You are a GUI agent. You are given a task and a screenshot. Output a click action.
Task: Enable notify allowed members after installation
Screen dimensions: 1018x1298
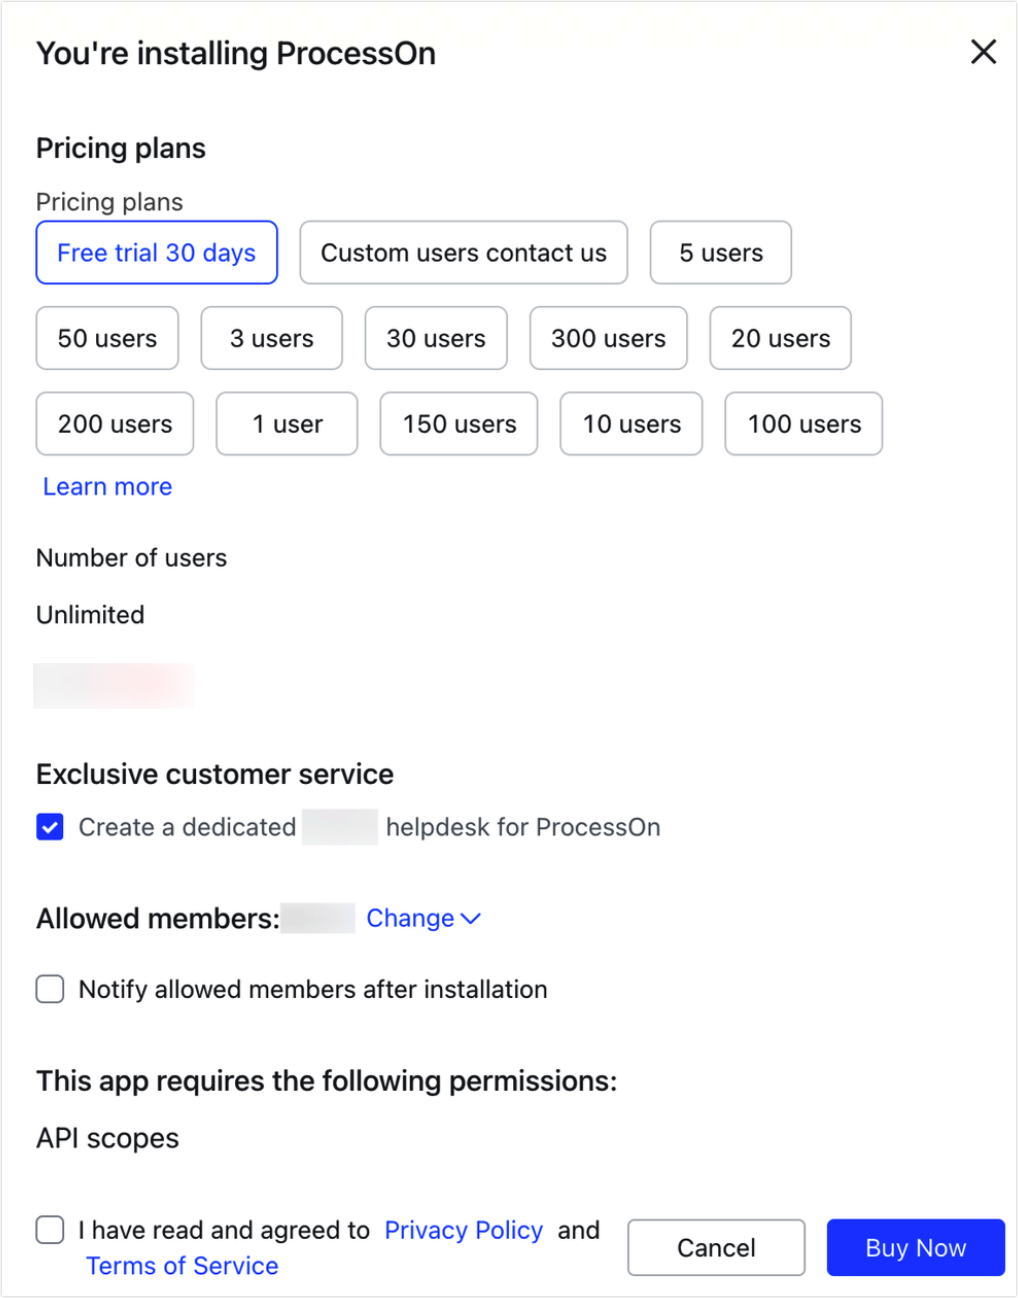(x=49, y=989)
